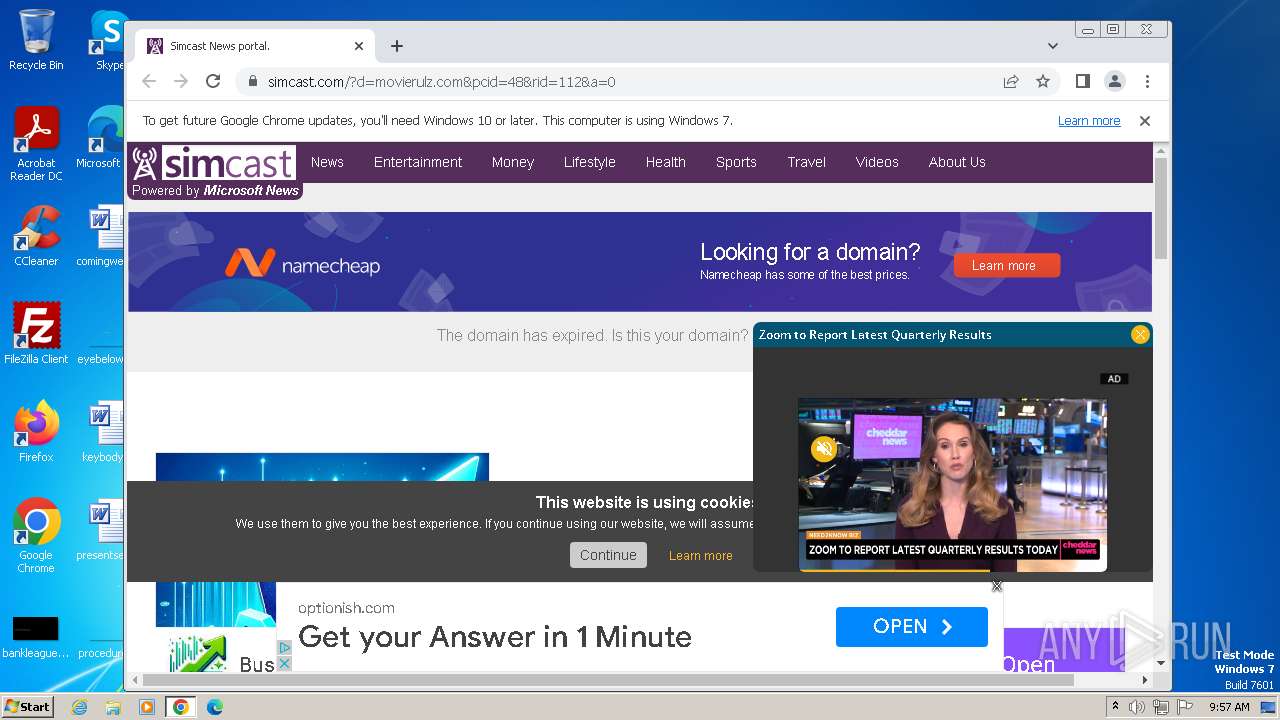1280x720 pixels.
Task: Launch Internet Explorer from the taskbar
Action: point(79,707)
